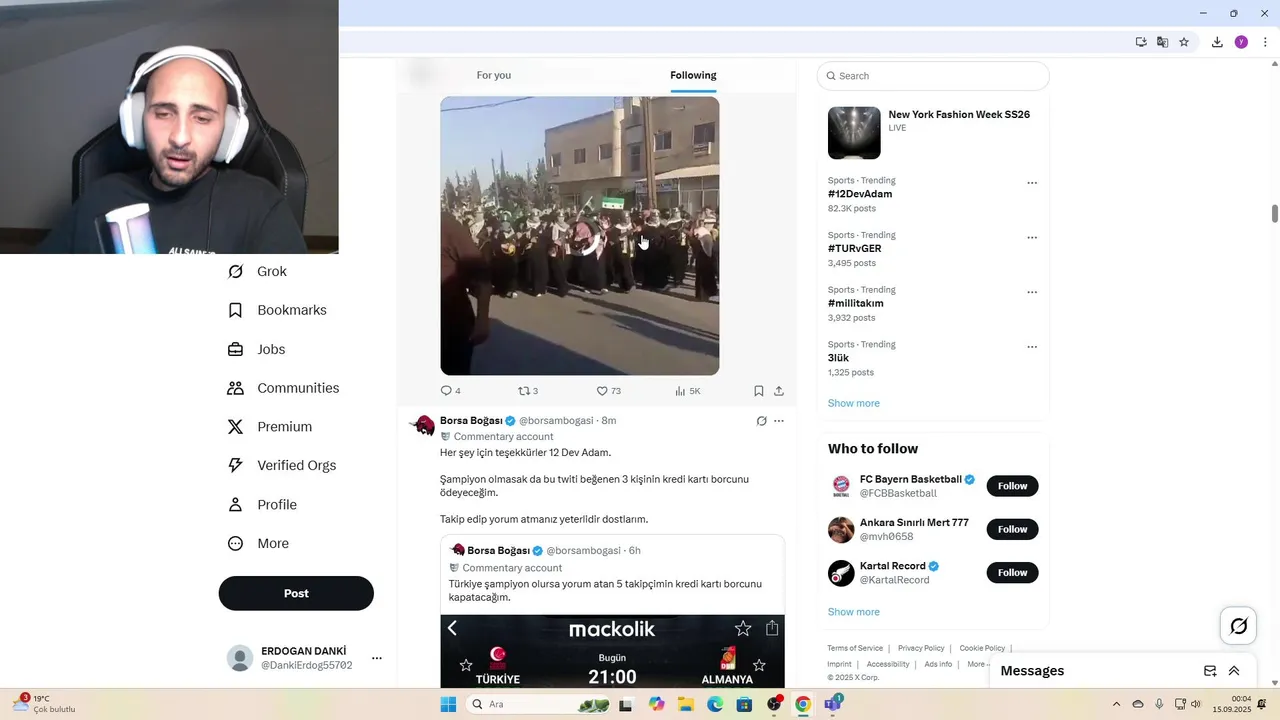Open more options for #millitakım trend
This screenshot has width=1280, height=720.
click(x=1032, y=292)
